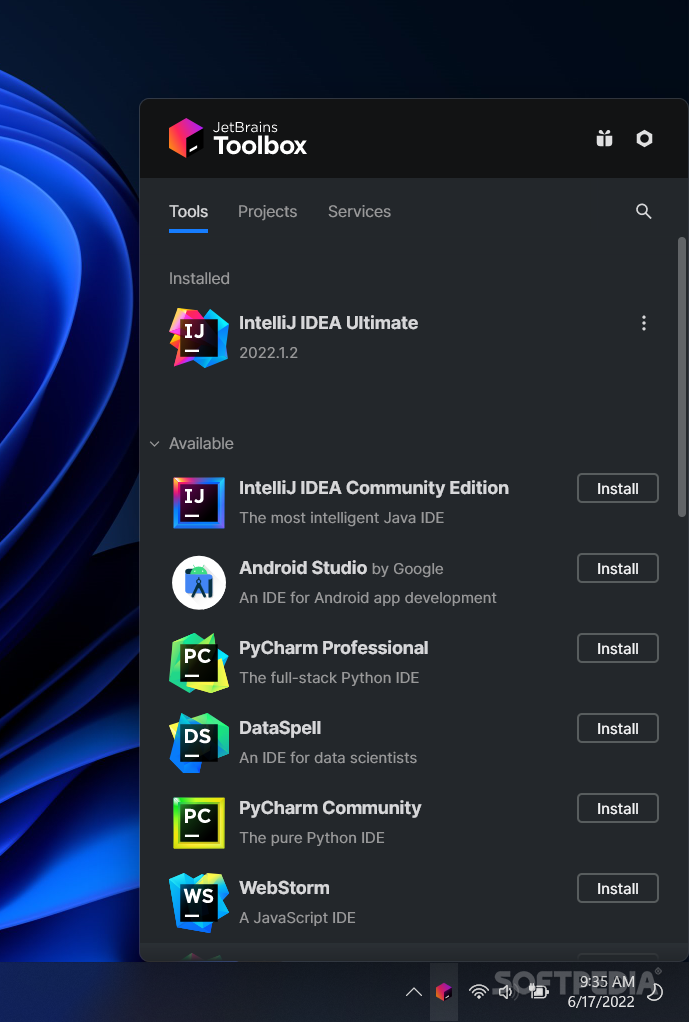Click the Android Studio icon
This screenshot has width=689, height=1022.
(x=199, y=583)
